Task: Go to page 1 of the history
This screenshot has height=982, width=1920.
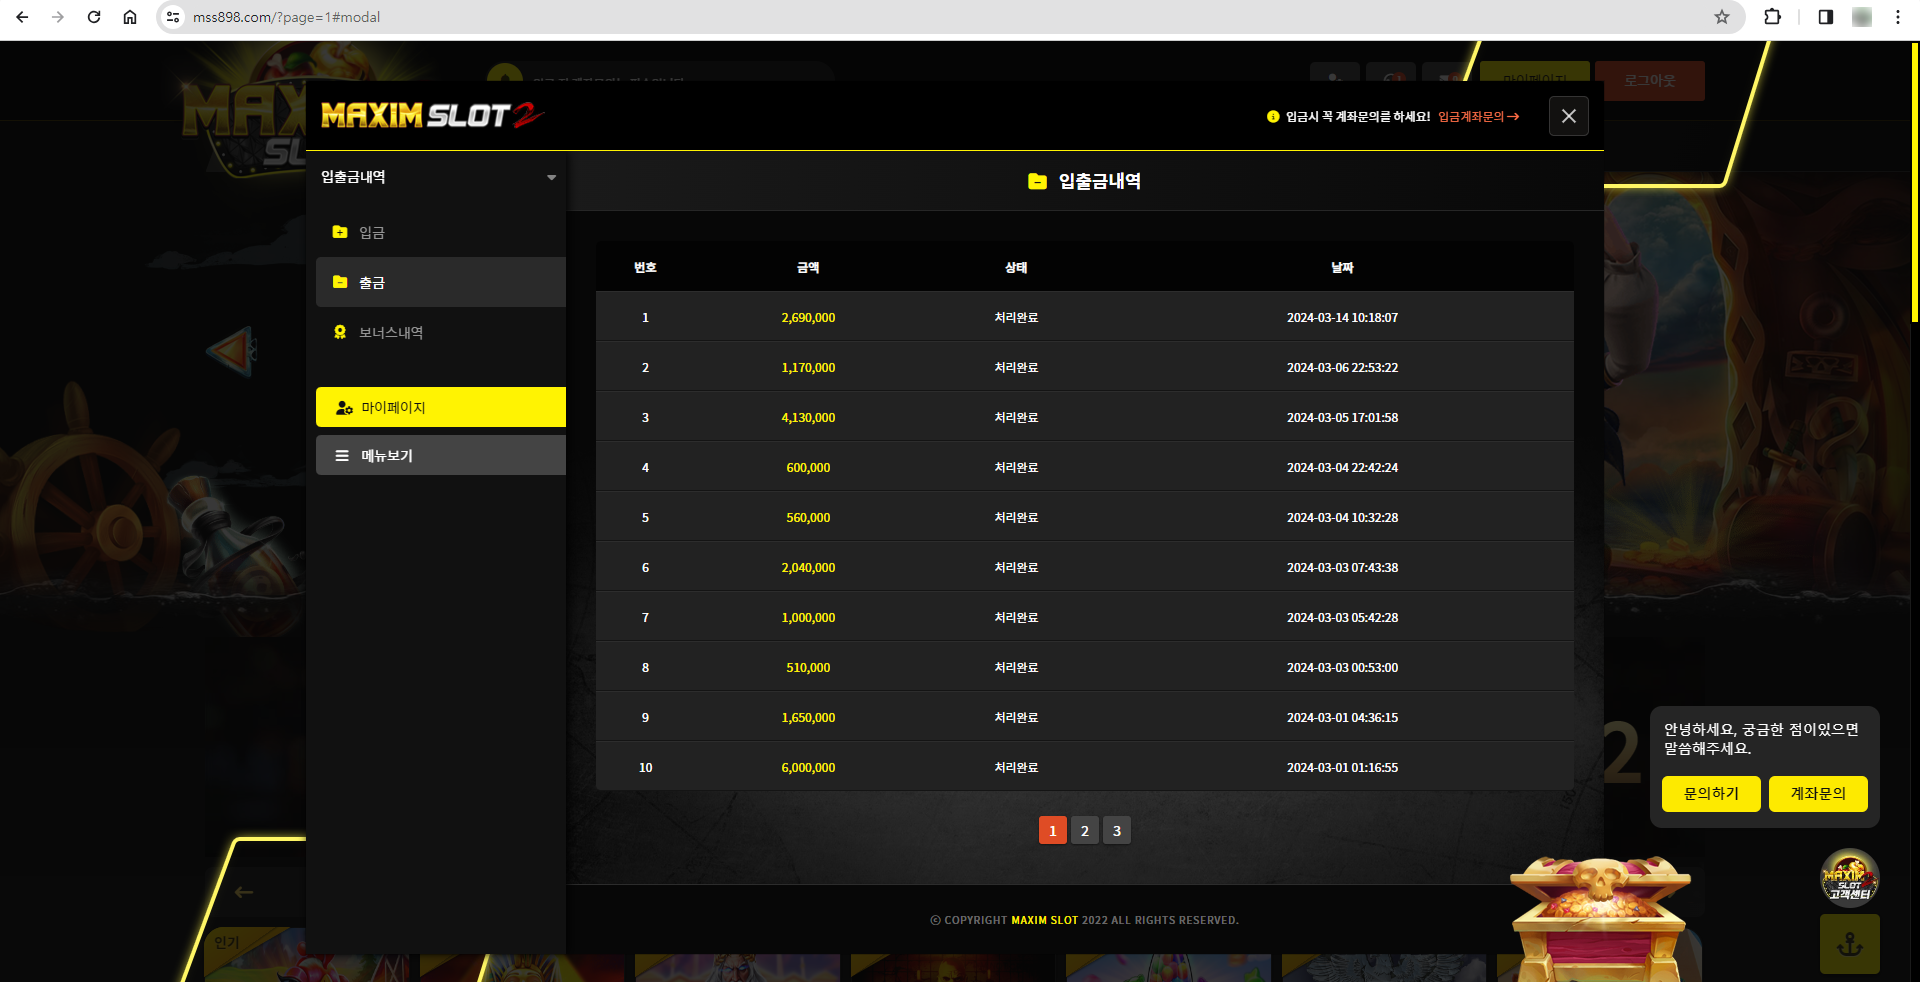Action: point(1053,830)
